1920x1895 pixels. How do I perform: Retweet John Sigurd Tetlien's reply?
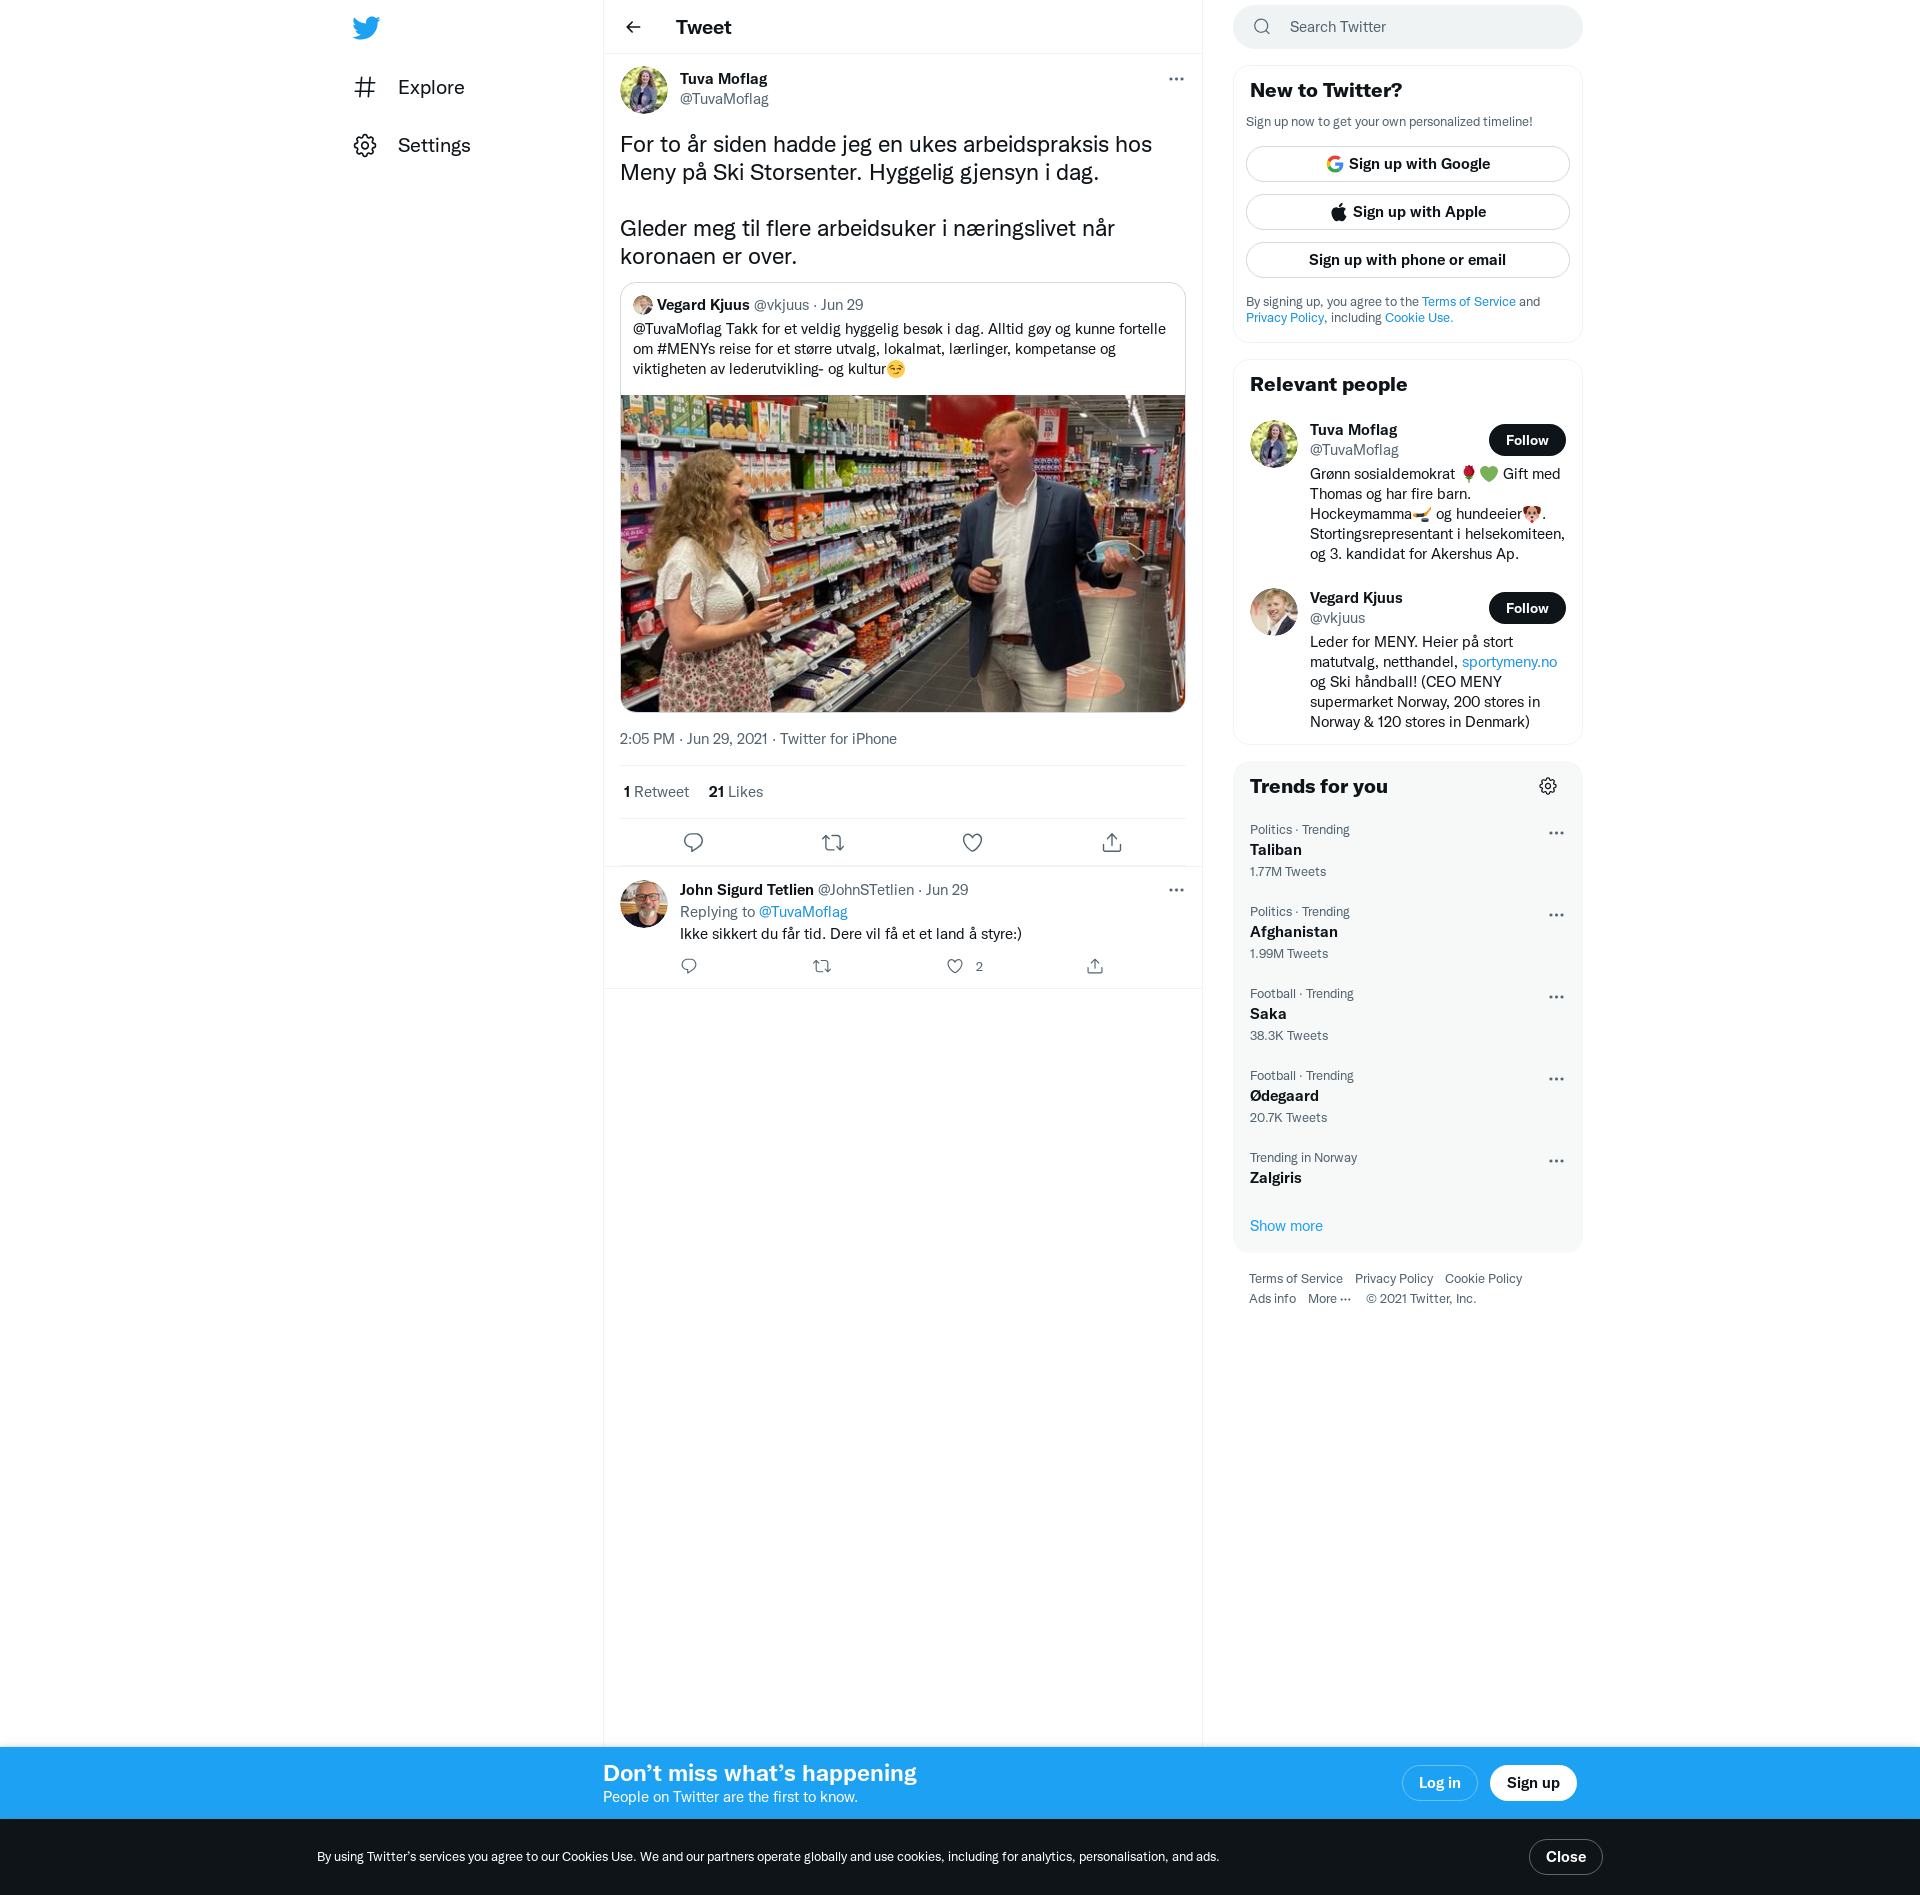pos(822,966)
